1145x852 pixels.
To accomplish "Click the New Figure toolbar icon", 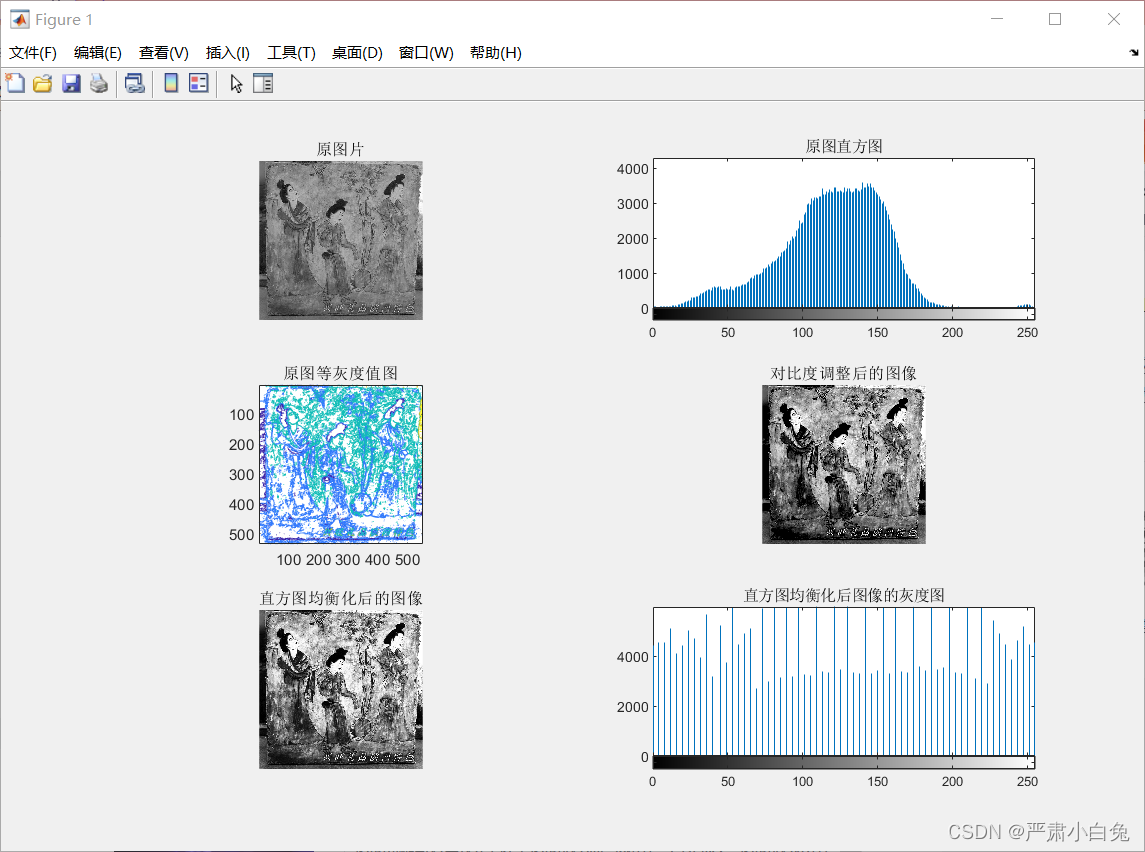I will pos(15,83).
